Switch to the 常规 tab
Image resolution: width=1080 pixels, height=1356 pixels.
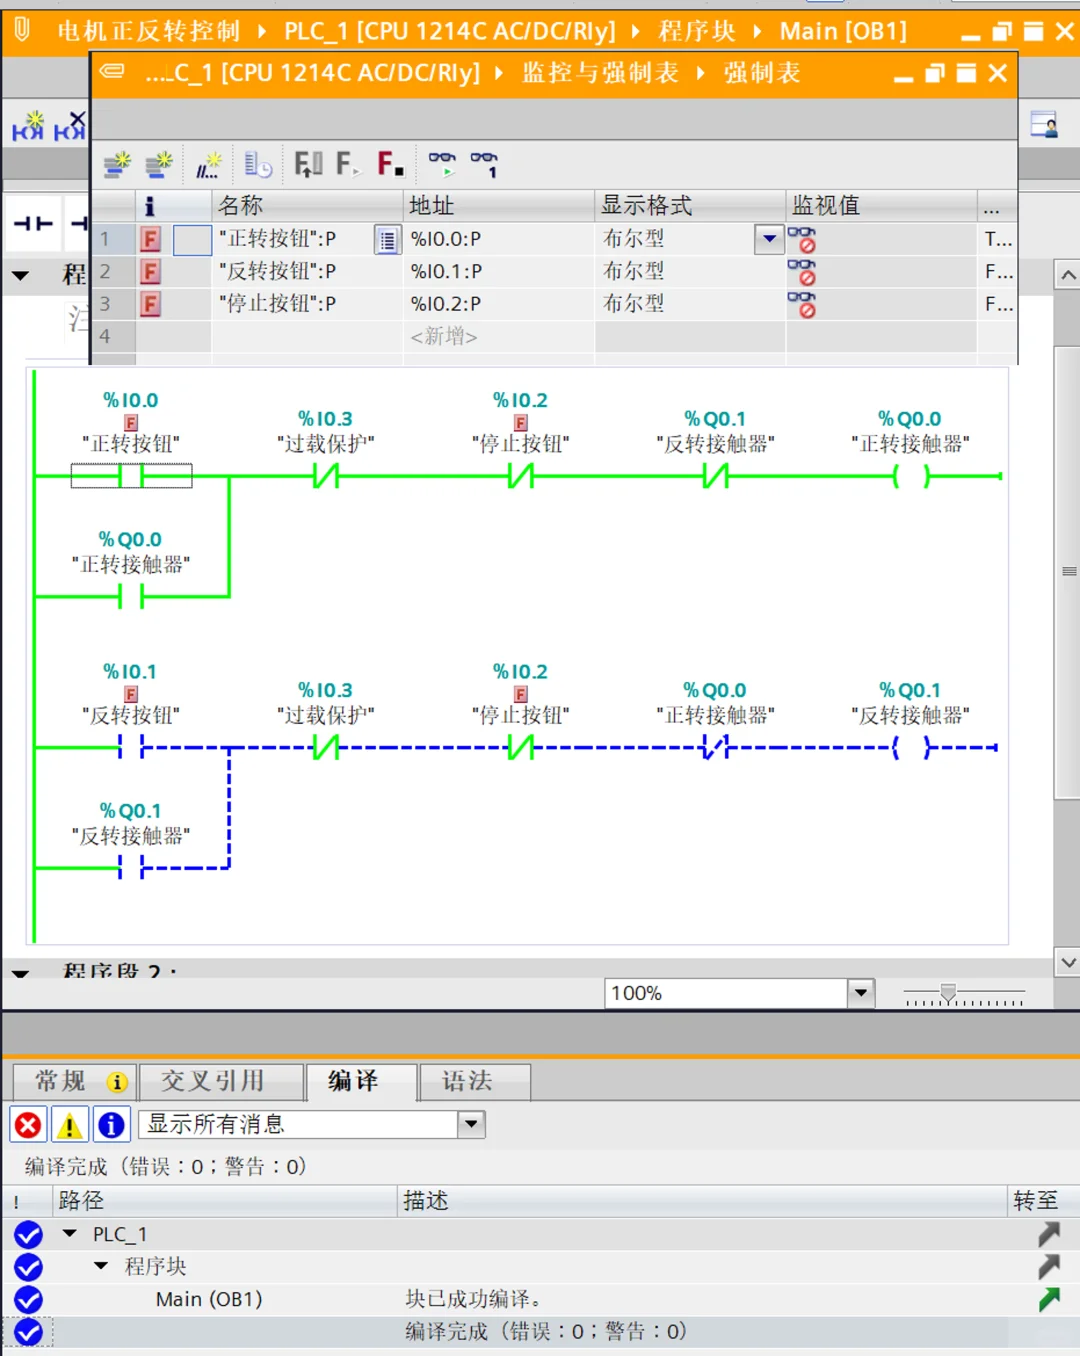73,1082
